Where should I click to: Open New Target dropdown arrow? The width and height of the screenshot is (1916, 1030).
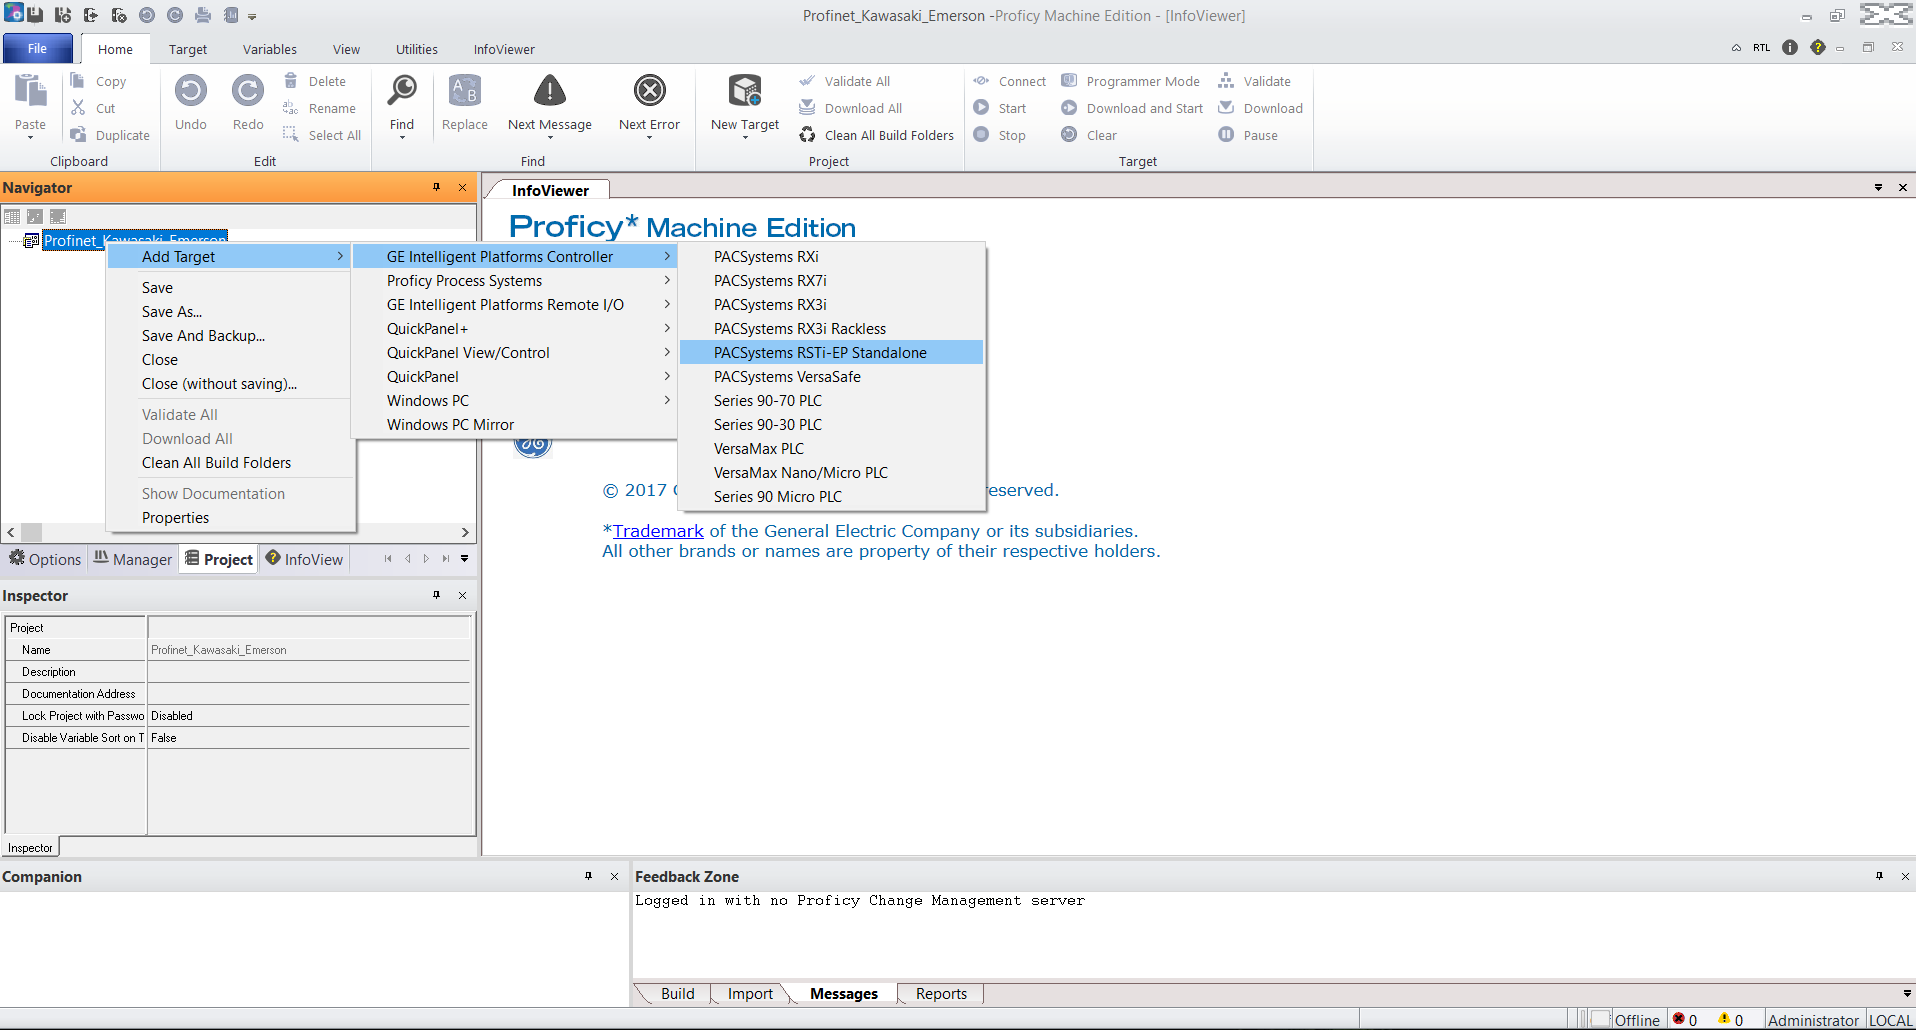[x=745, y=138]
